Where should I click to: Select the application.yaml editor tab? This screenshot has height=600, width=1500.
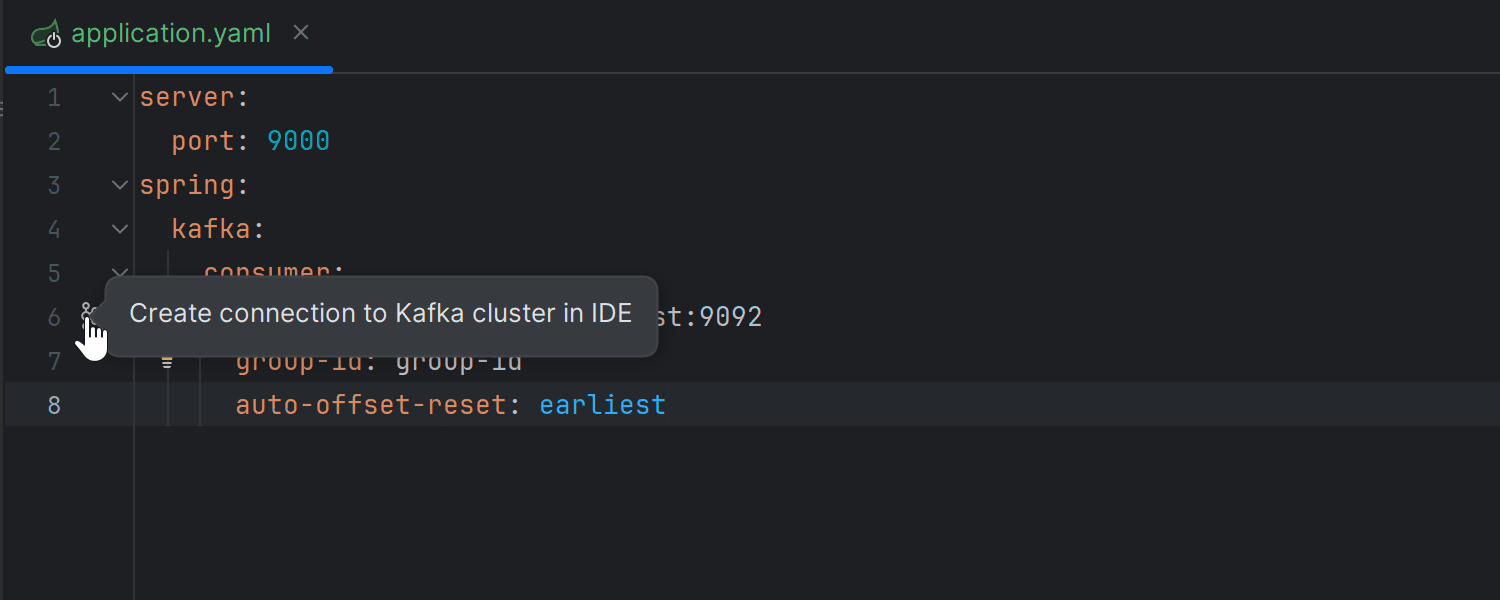click(x=170, y=32)
